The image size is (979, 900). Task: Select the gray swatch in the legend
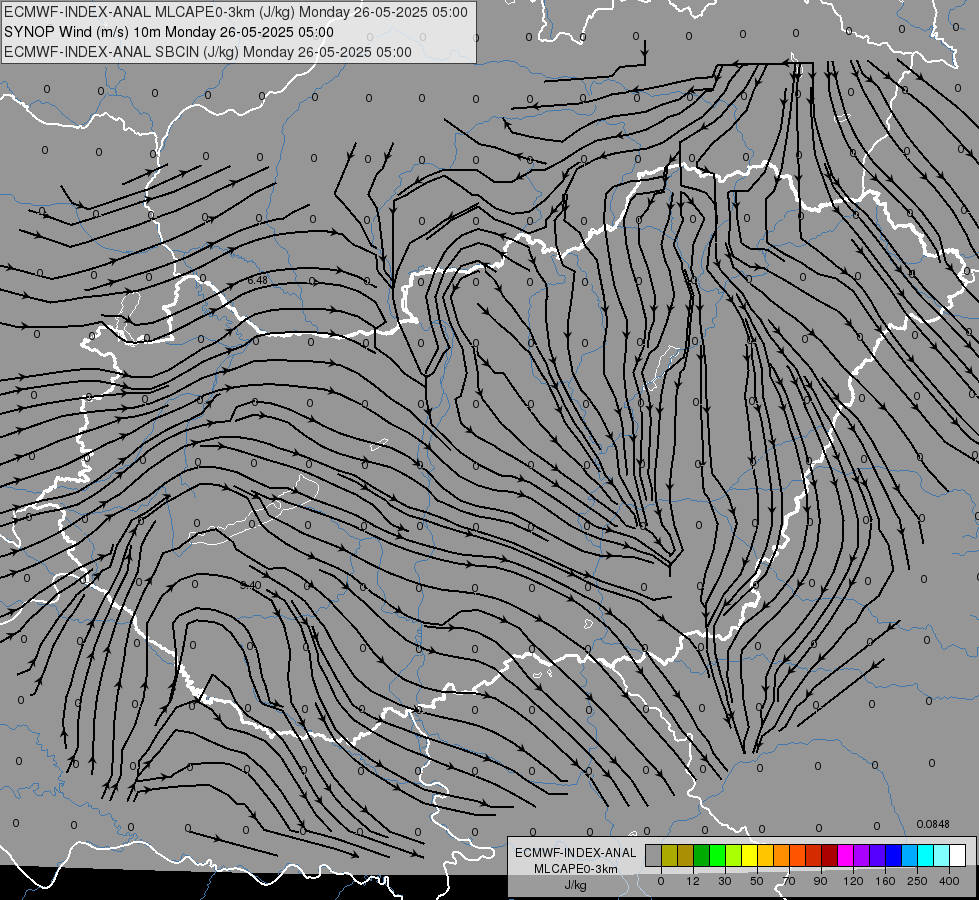click(x=654, y=855)
